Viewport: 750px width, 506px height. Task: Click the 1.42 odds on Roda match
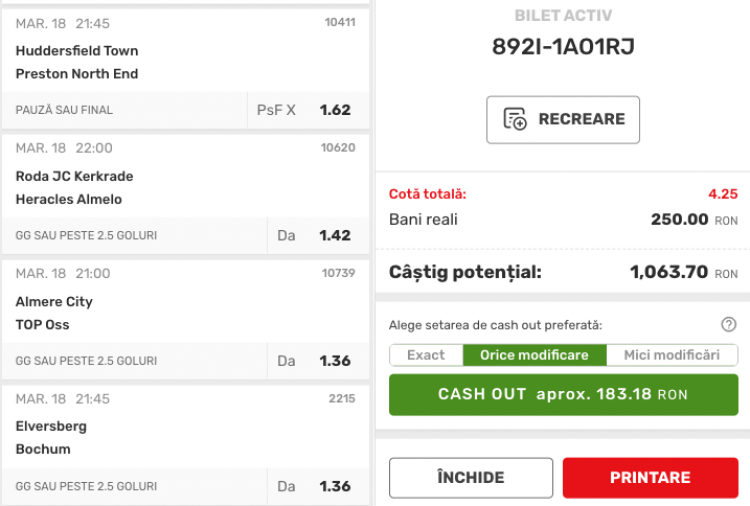(335, 235)
